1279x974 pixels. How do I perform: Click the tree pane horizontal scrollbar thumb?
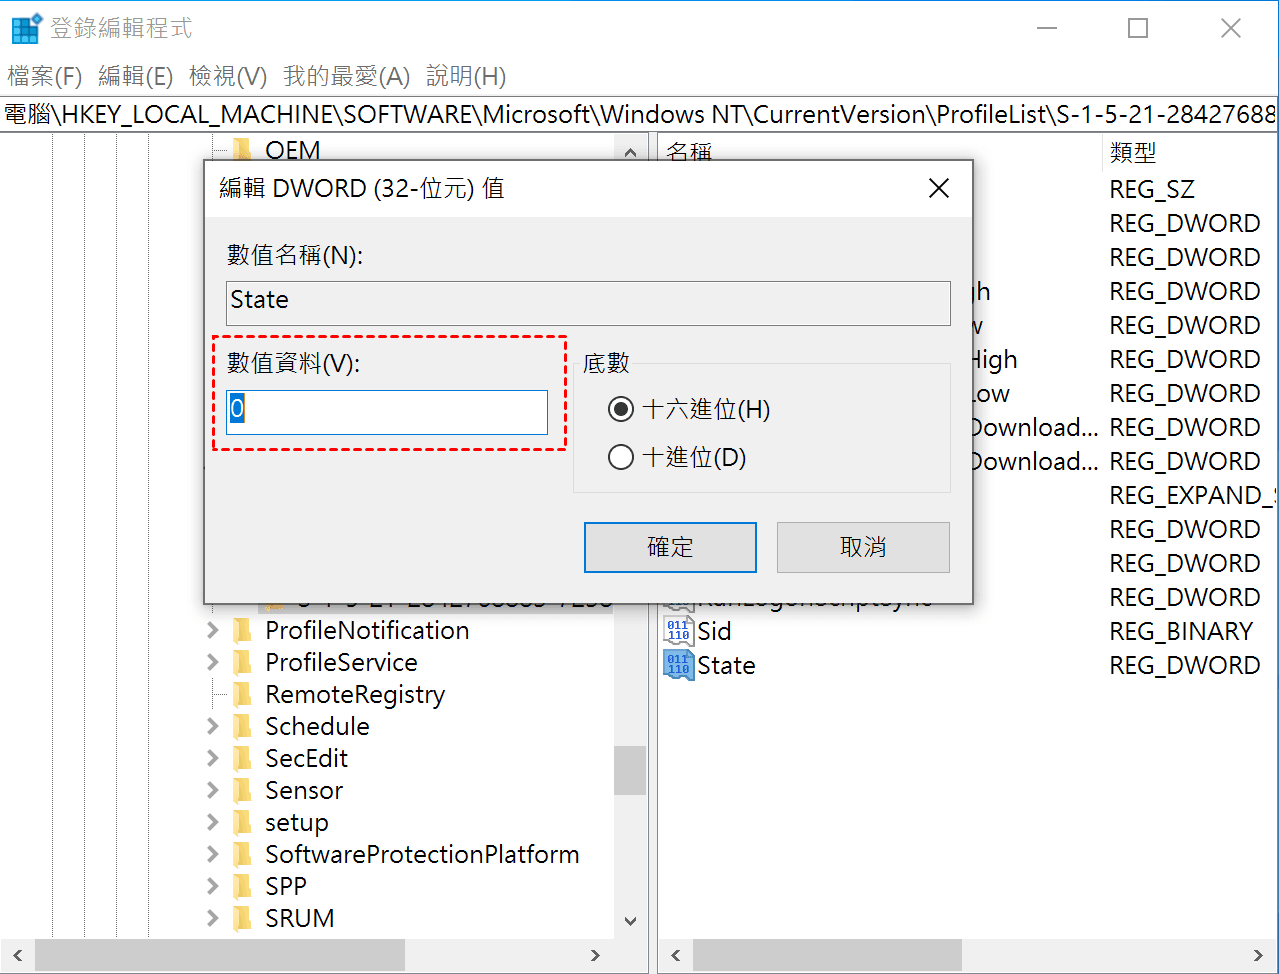click(x=220, y=955)
